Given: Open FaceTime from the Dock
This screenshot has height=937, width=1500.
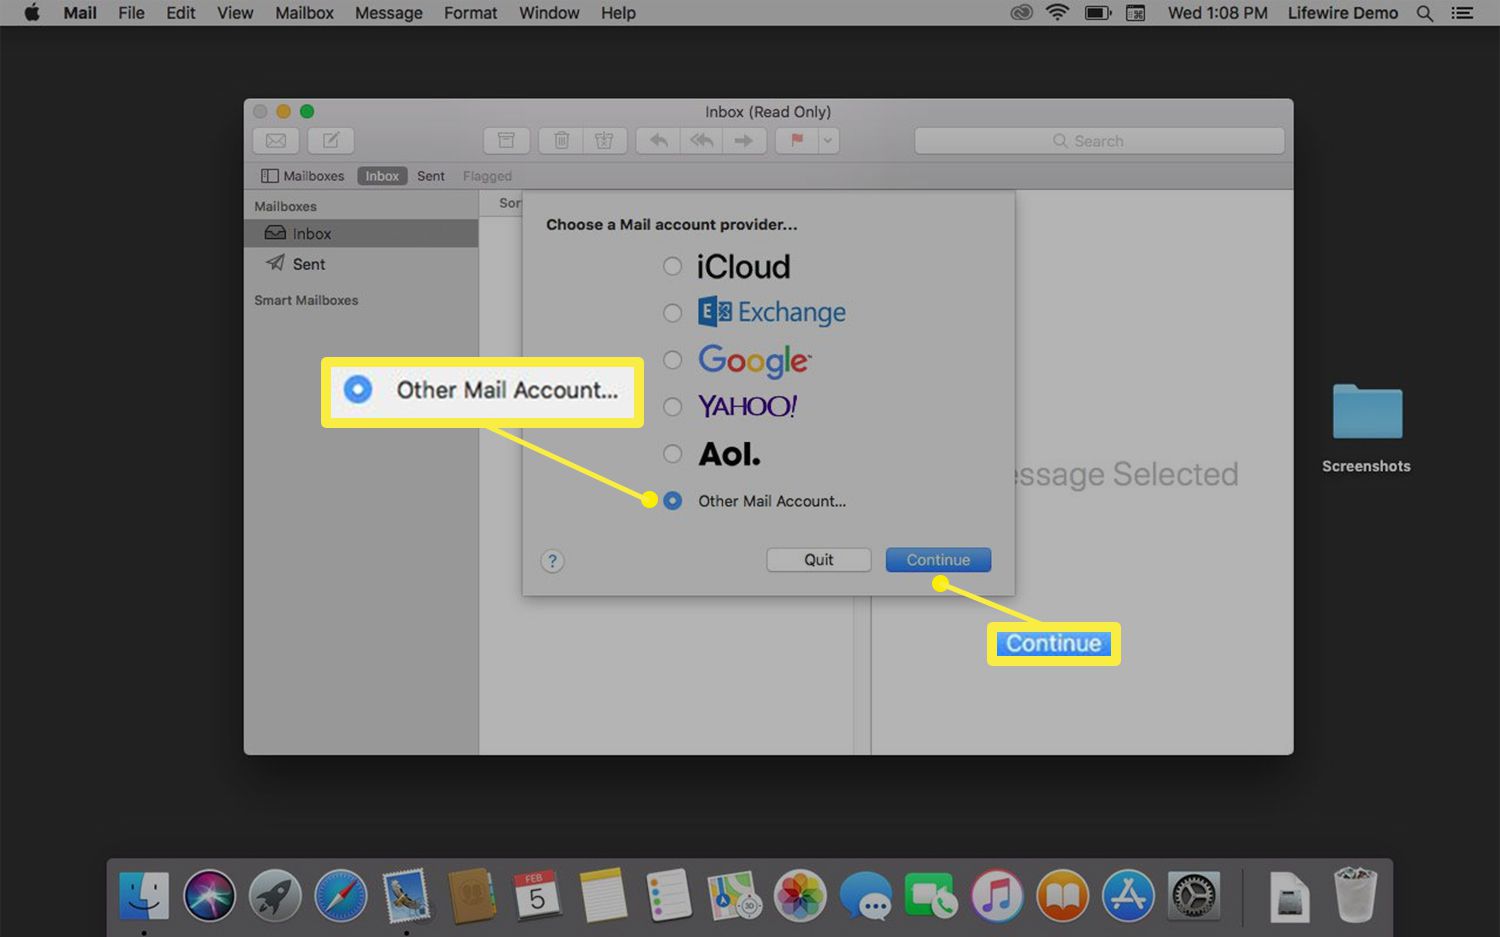Looking at the screenshot, I should click(931, 896).
